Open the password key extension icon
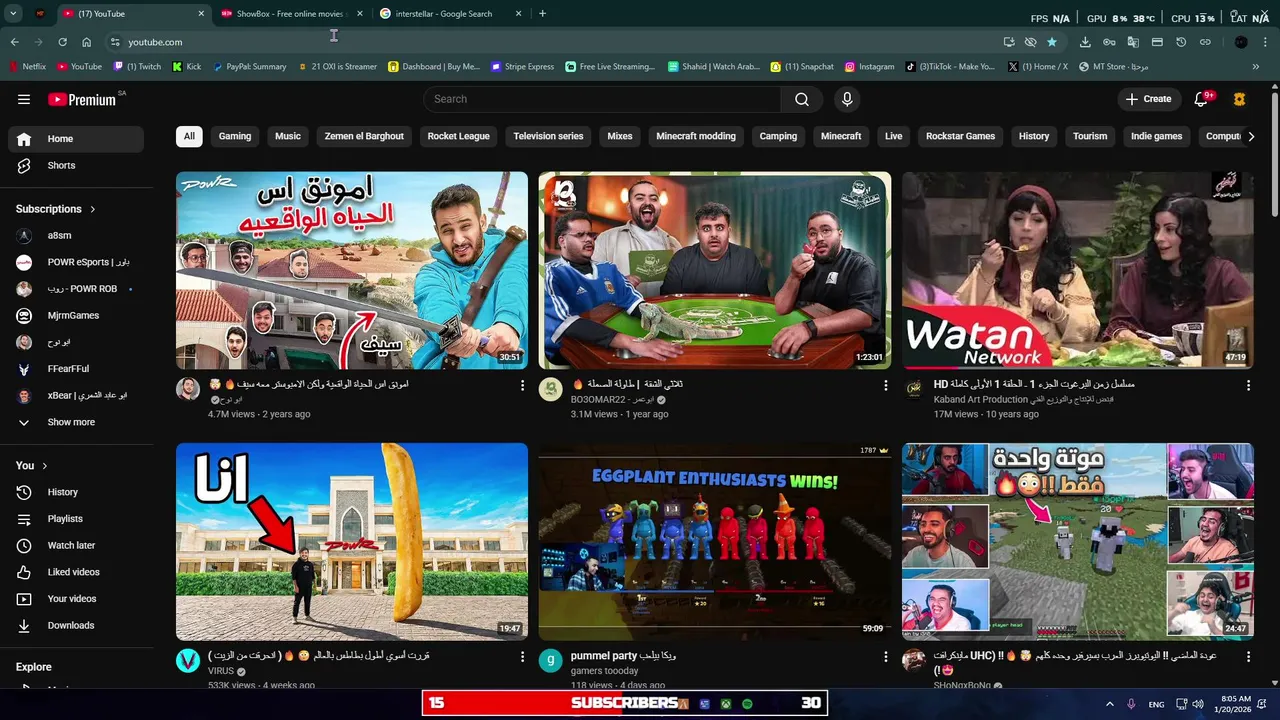Image resolution: width=1280 pixels, height=720 pixels. pos(1109,42)
